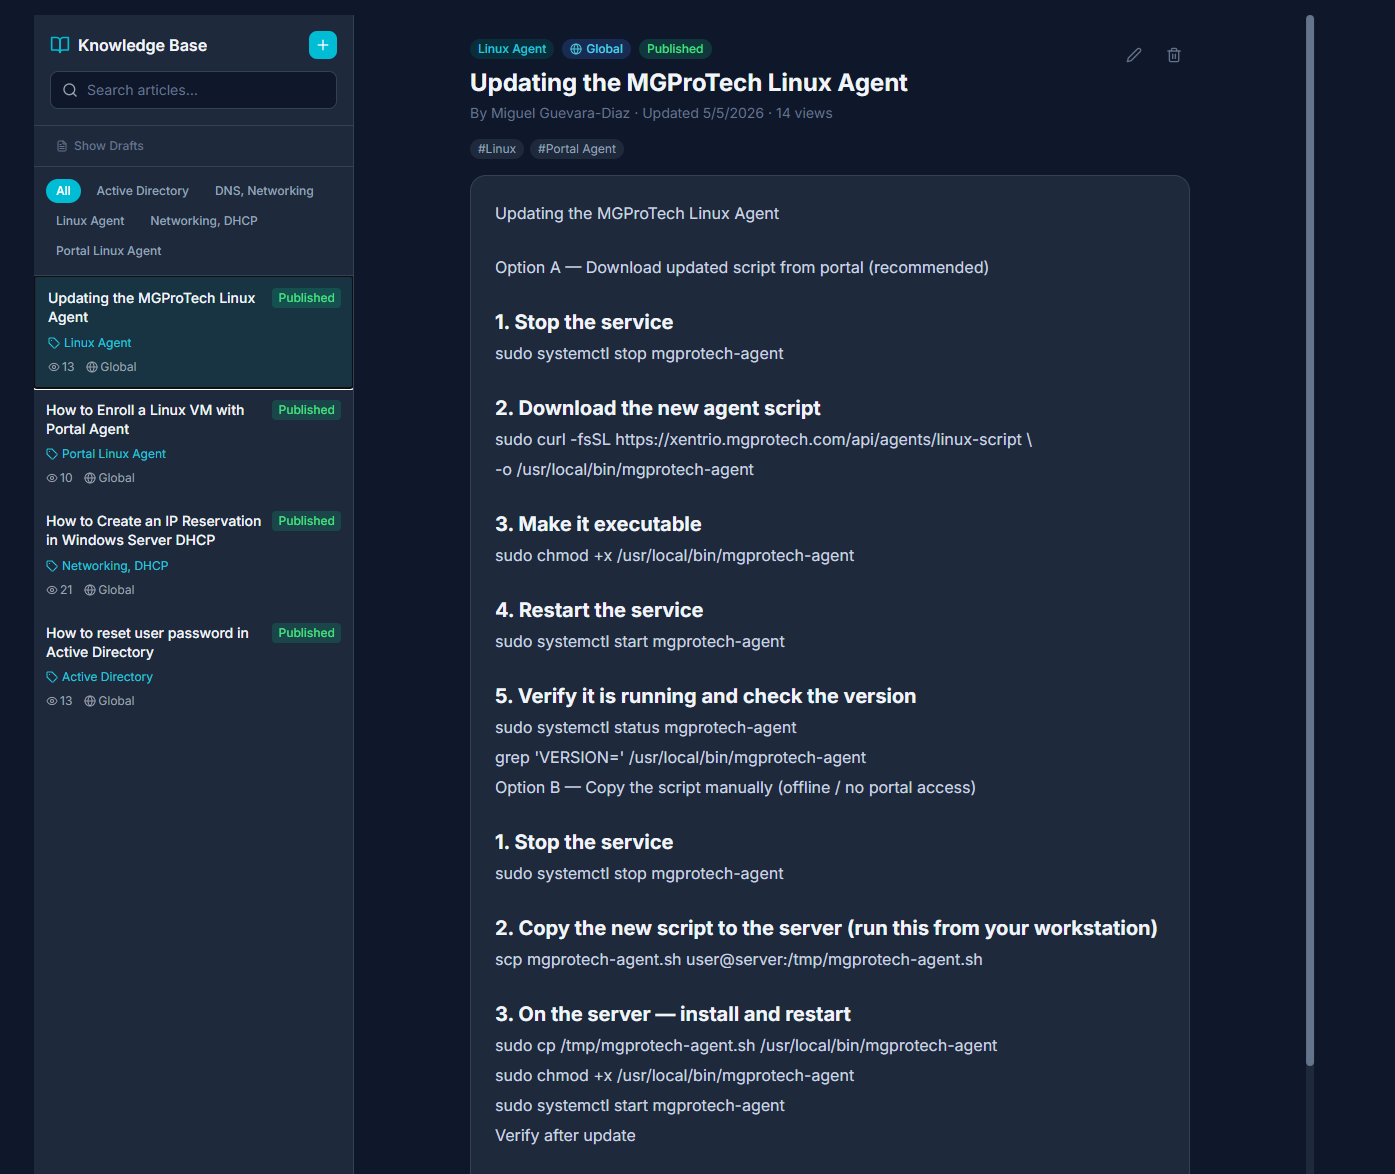
Task: Click 'grep VERSION=' command line
Action: (x=680, y=758)
